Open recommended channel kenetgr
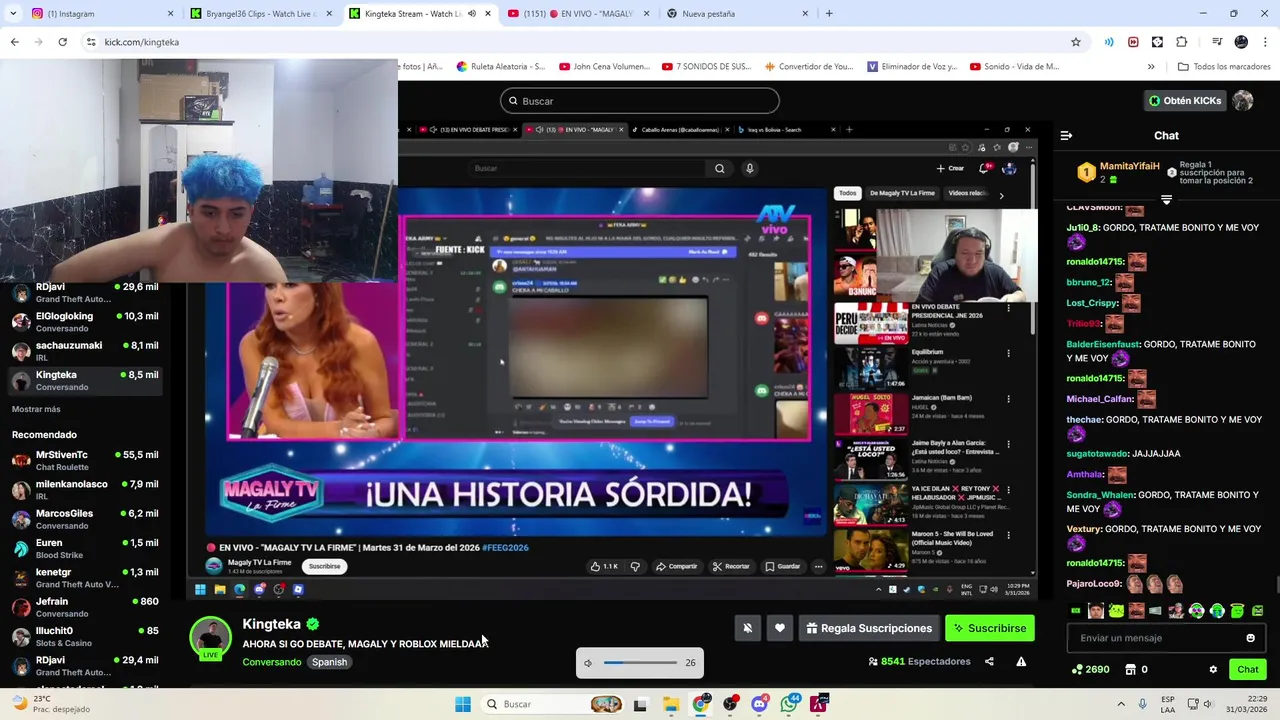This screenshot has width=1280, height=720. click(x=85, y=578)
